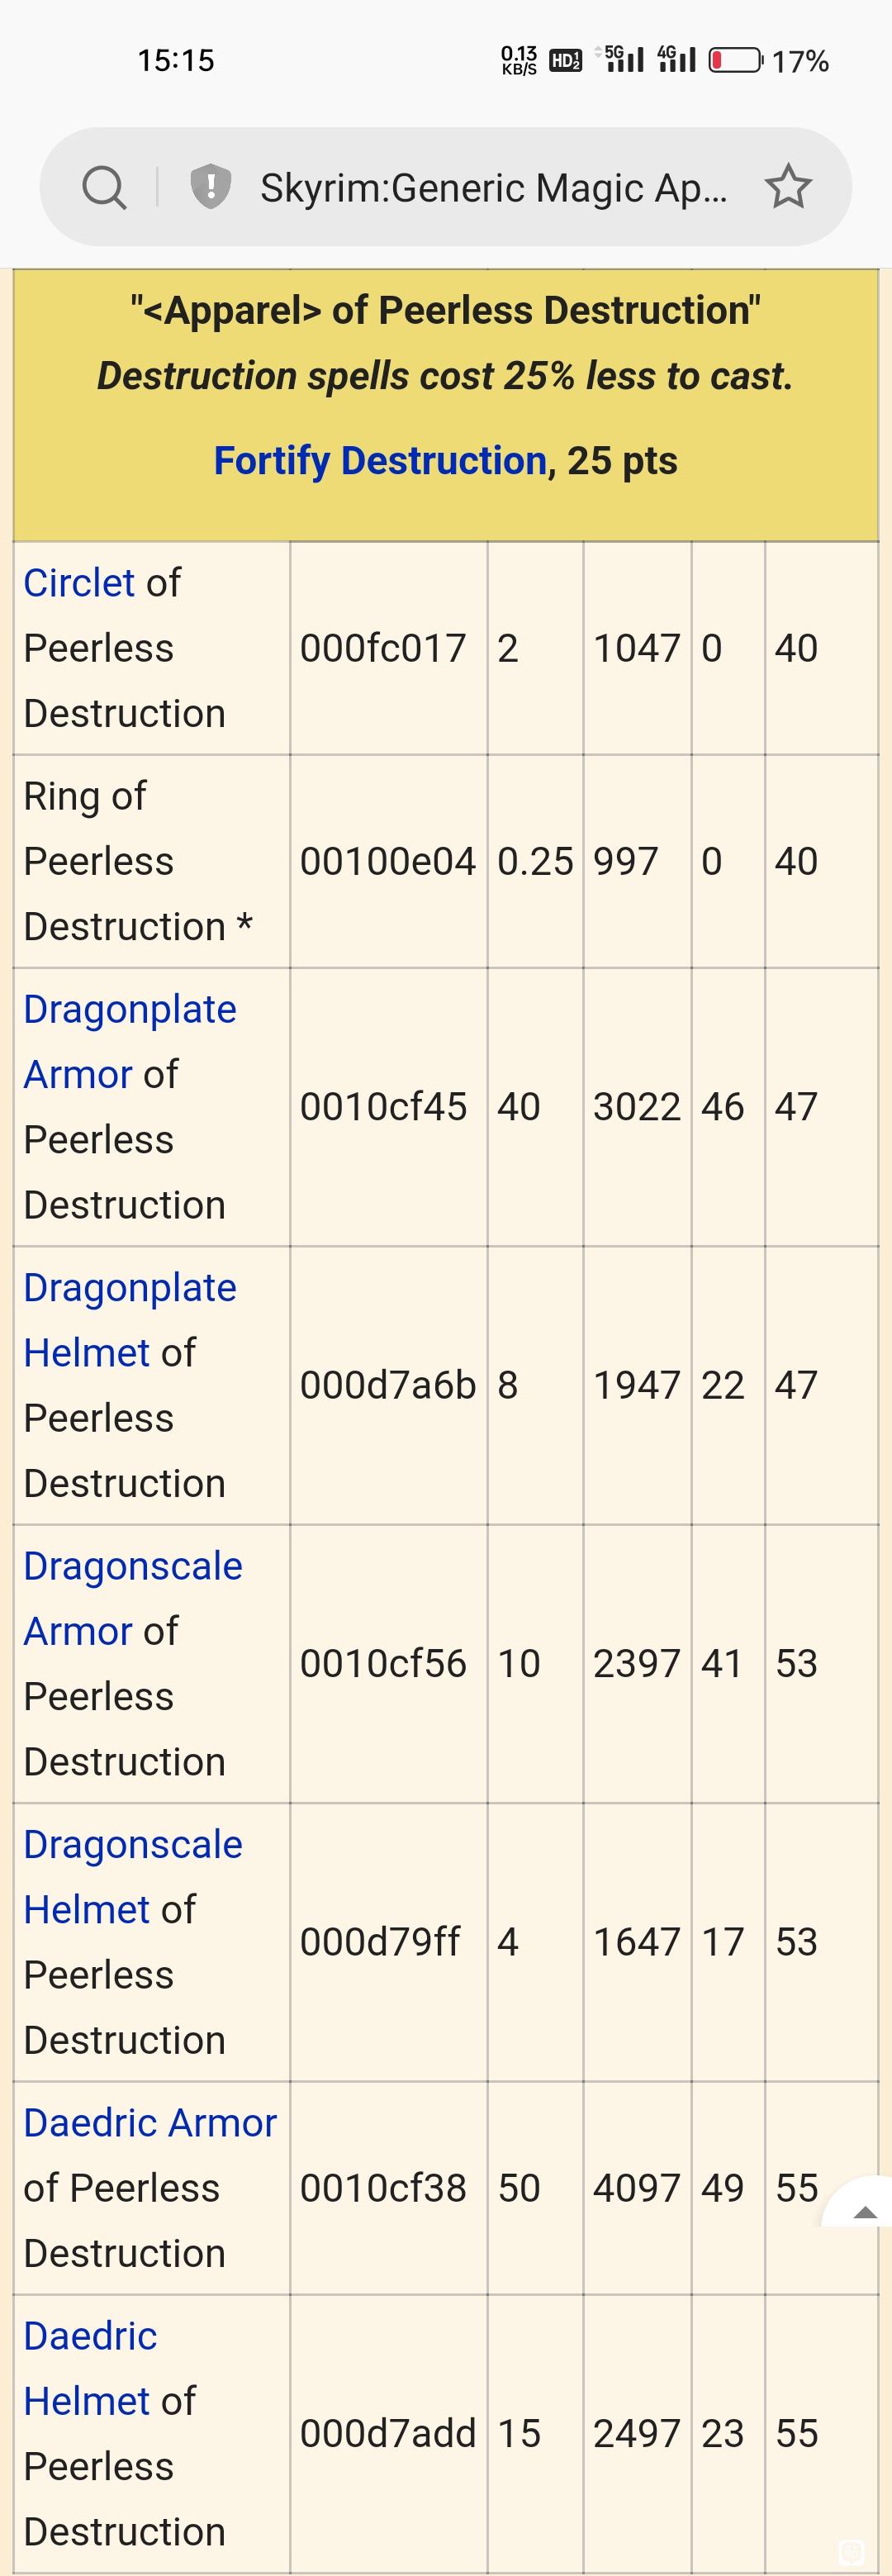
Task: Open the Daedric Armor link
Action: (x=150, y=2123)
